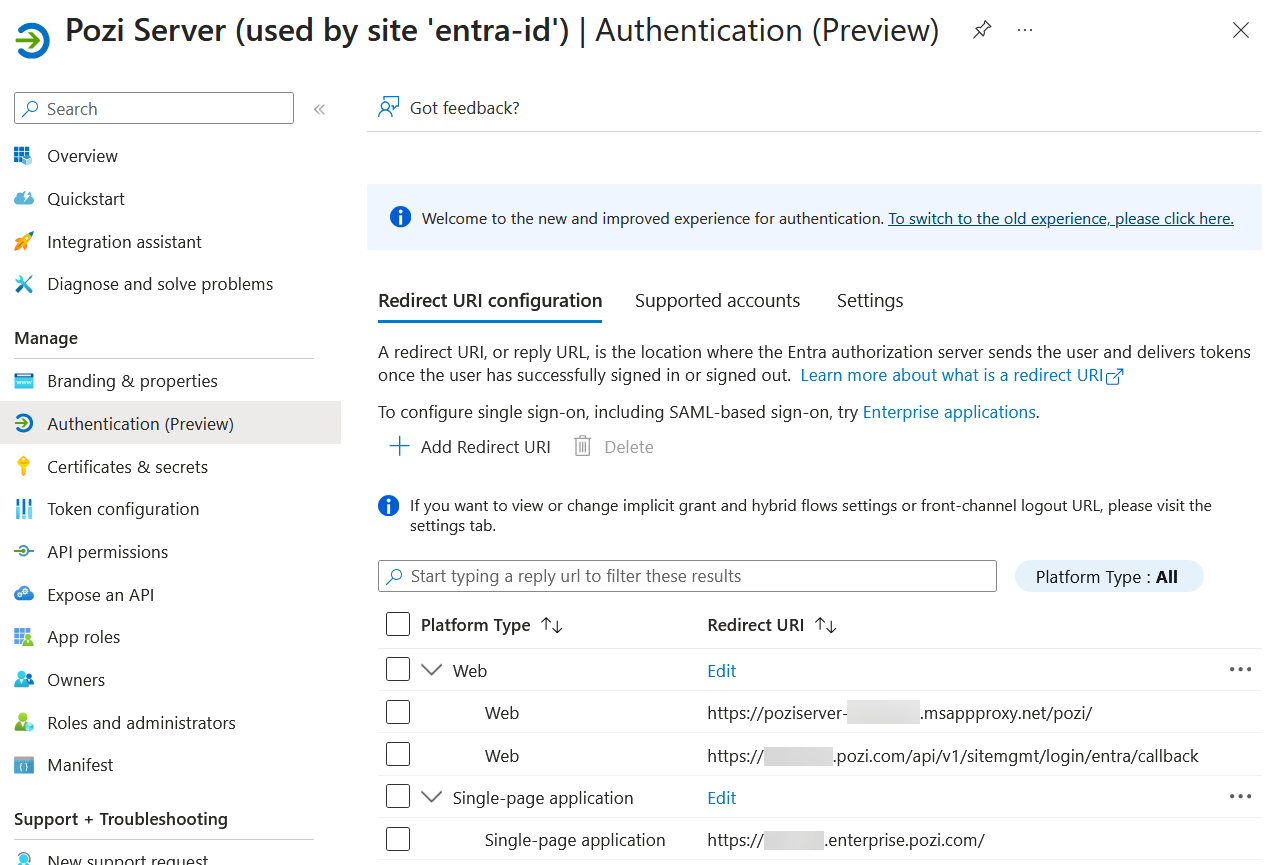Open Certificates & secrets from the sidebar

[x=128, y=466]
